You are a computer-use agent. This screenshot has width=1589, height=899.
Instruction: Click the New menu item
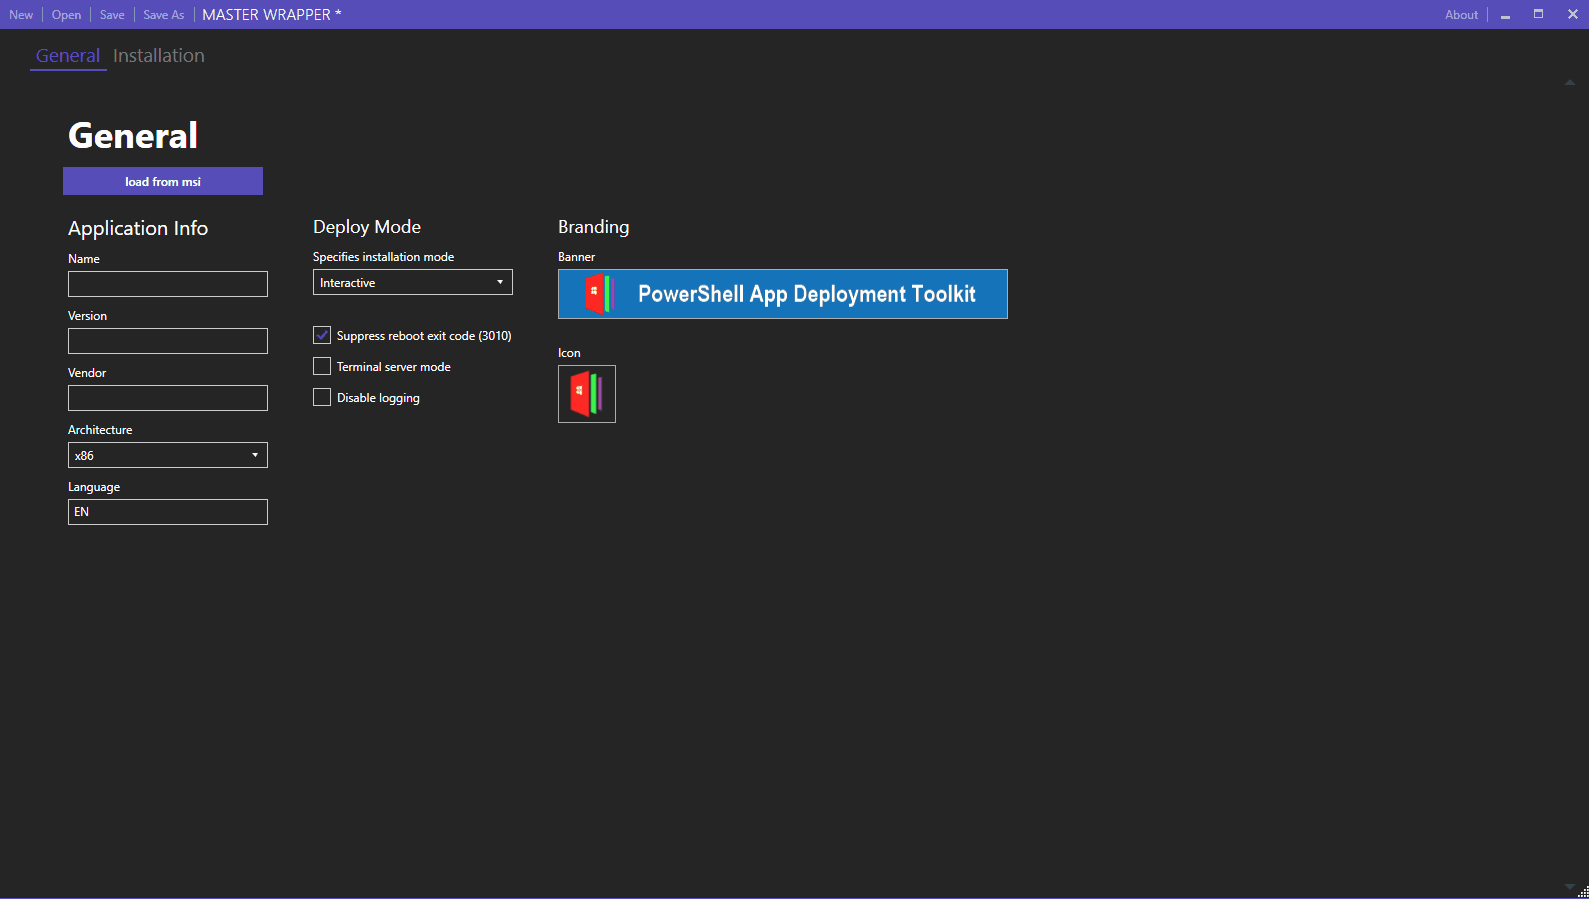click(21, 15)
